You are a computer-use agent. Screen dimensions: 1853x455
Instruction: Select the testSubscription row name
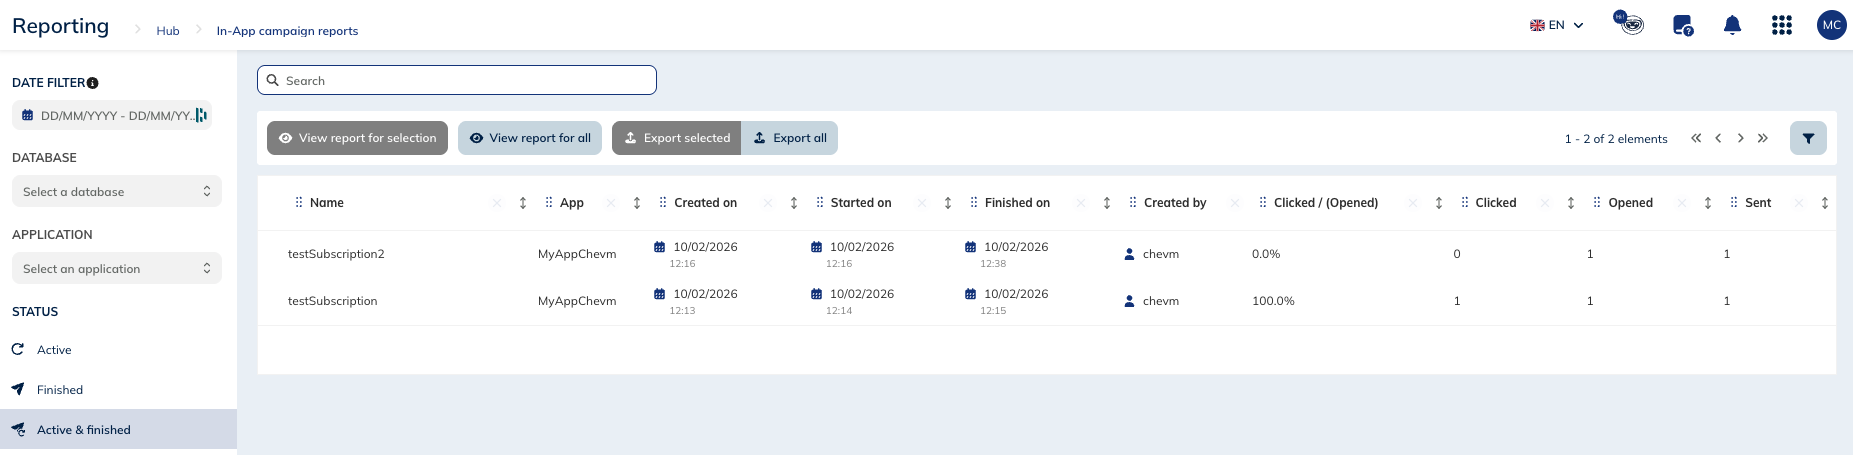tap(332, 301)
